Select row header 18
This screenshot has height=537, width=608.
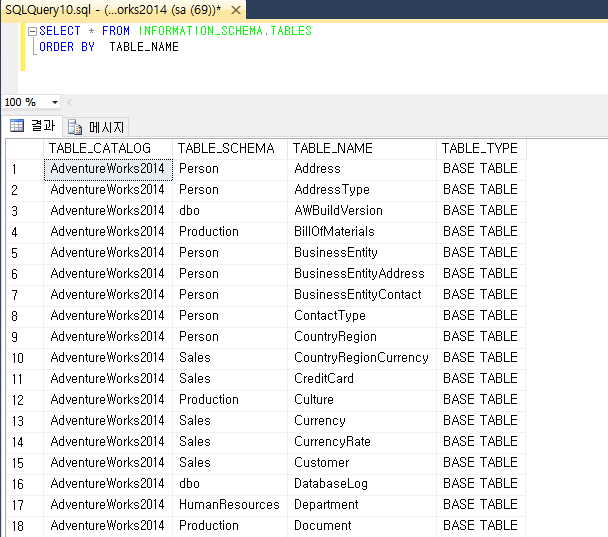coord(25,526)
